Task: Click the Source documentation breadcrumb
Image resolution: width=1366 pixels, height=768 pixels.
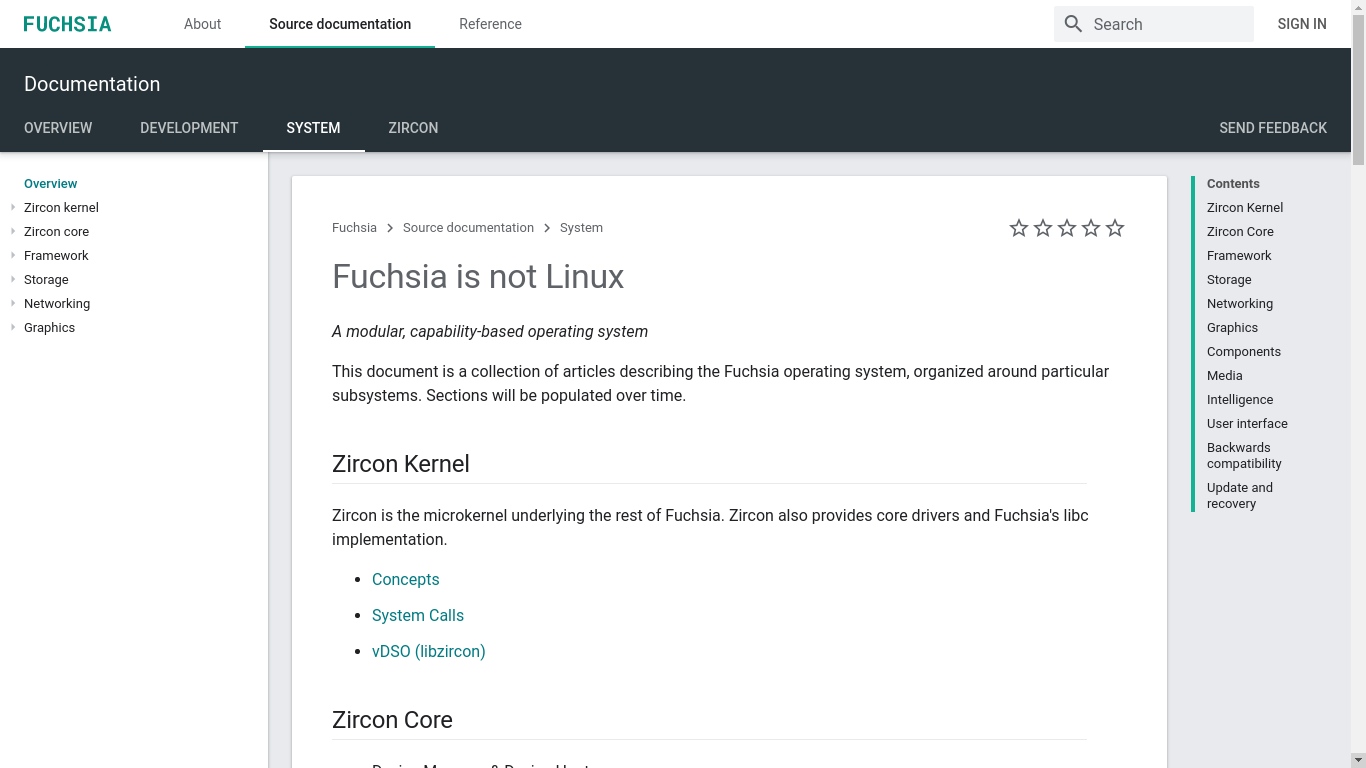Action: [x=468, y=228]
